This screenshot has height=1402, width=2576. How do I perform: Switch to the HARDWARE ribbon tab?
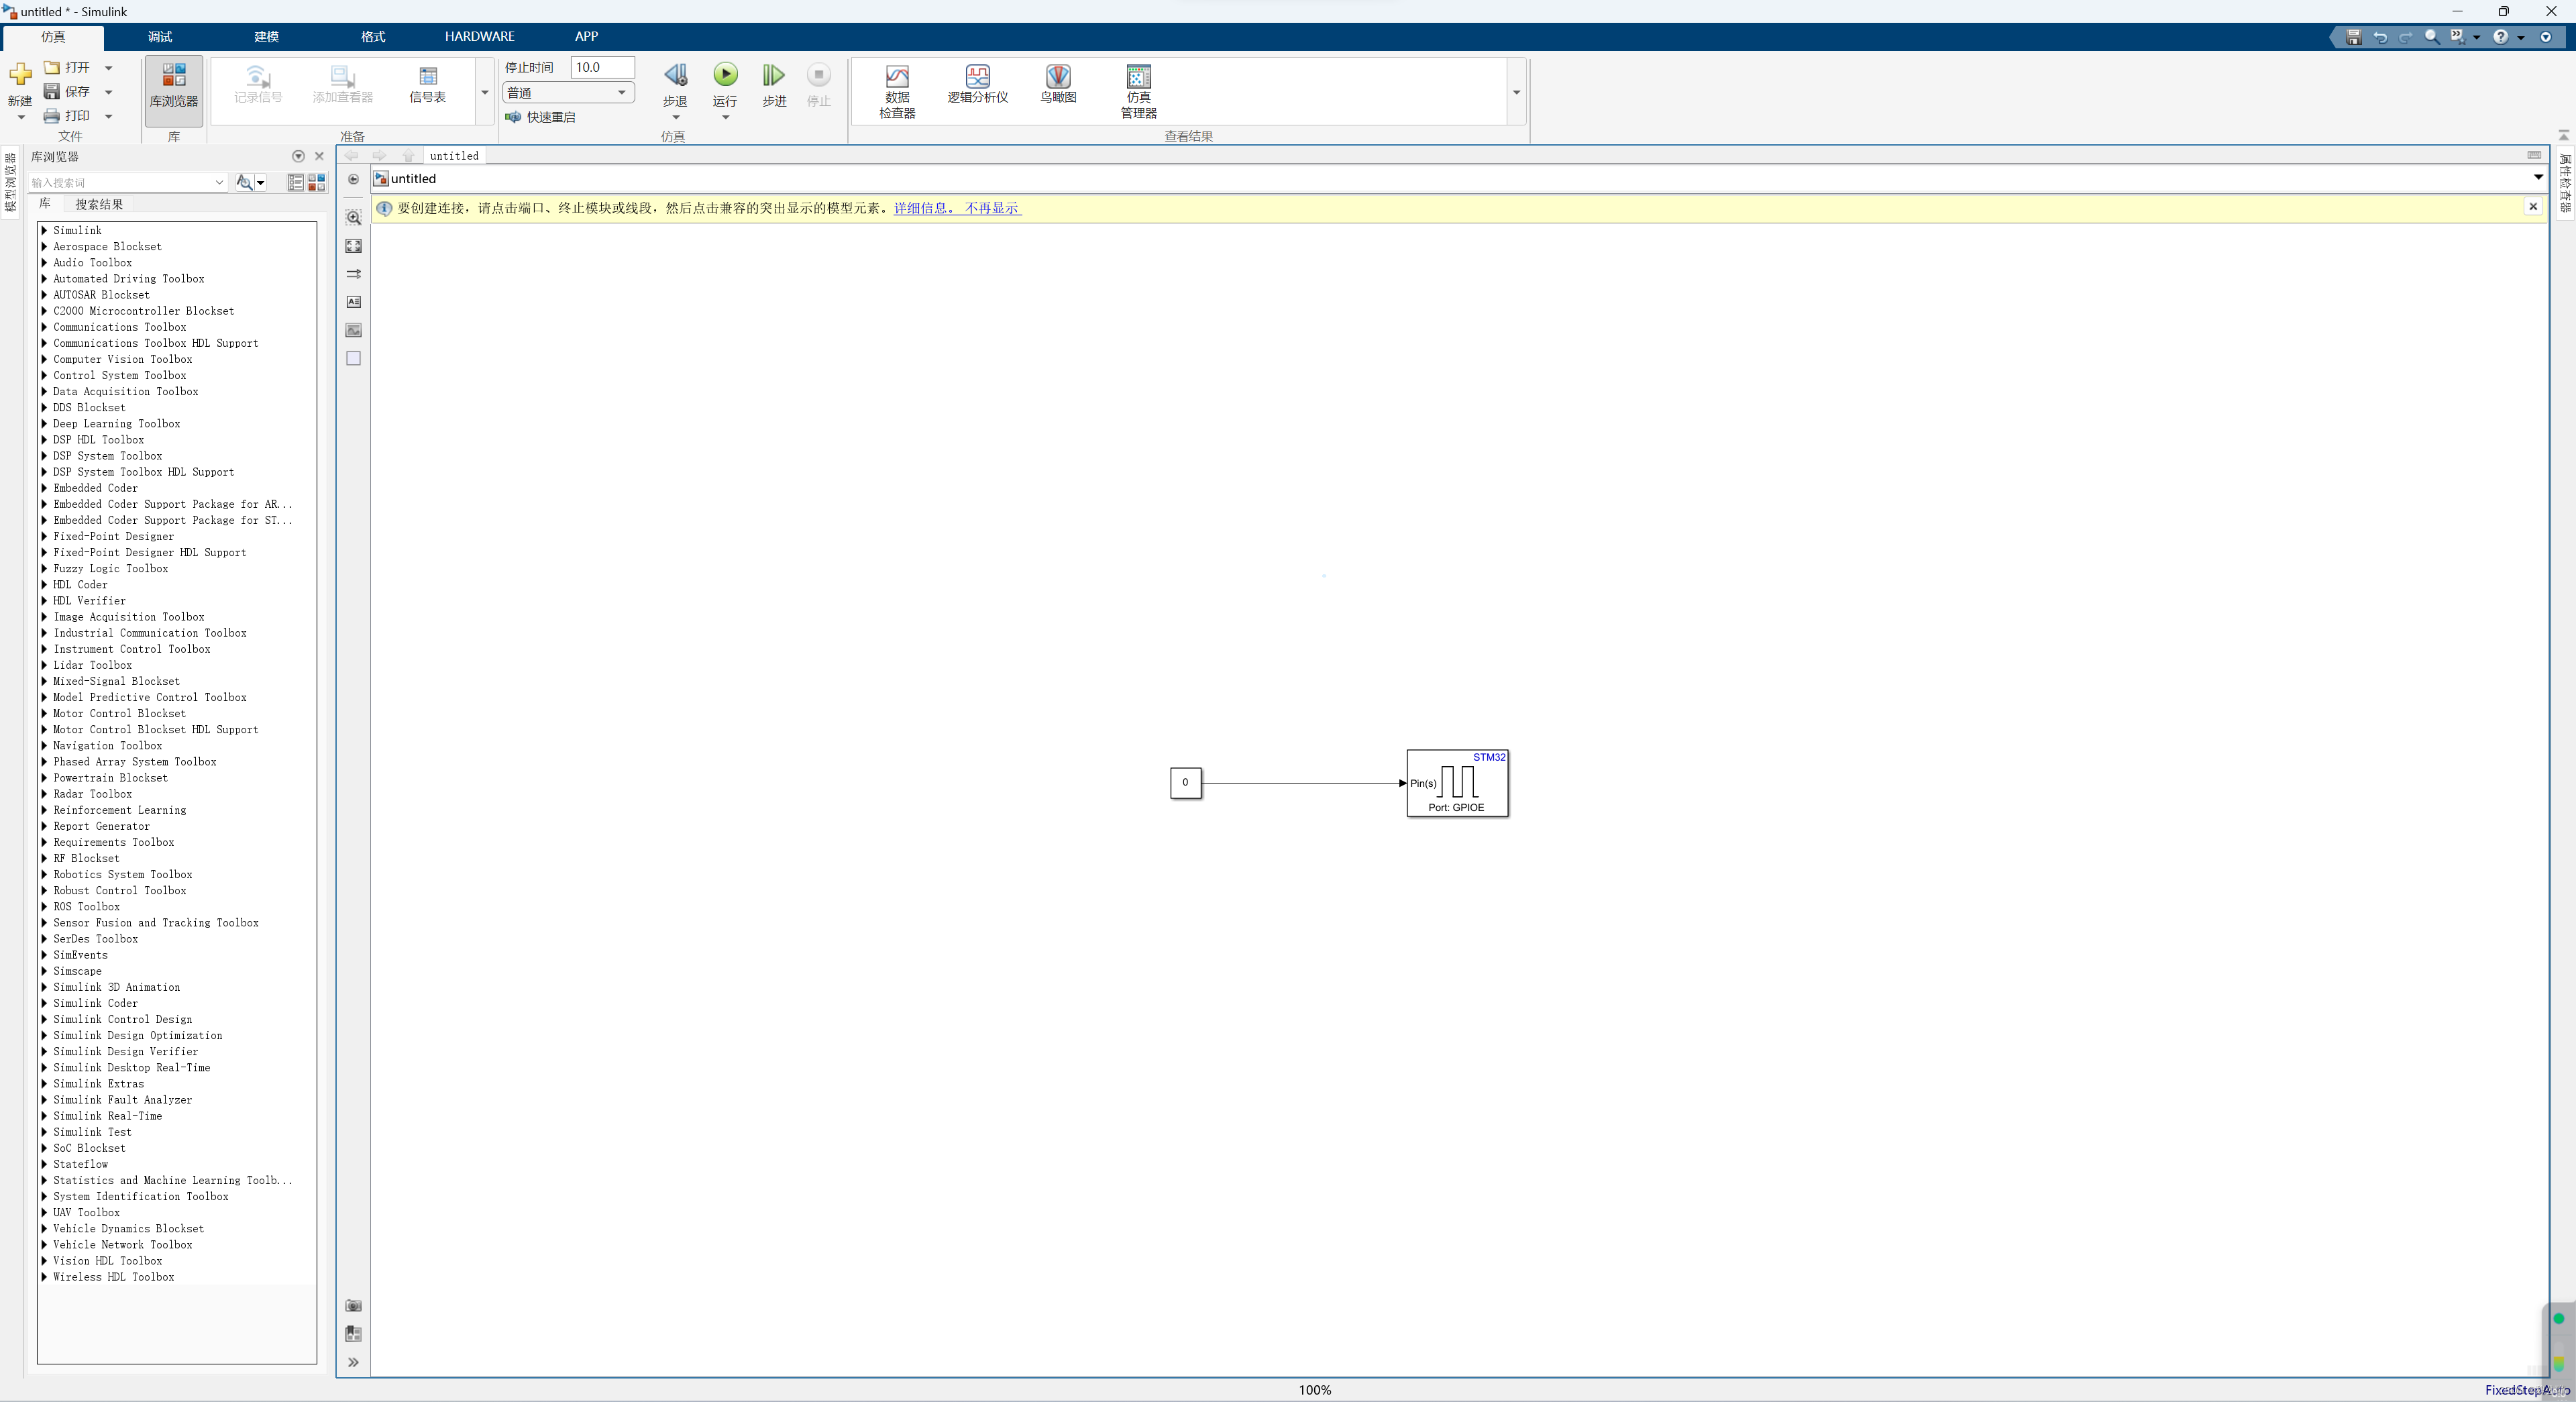[479, 36]
